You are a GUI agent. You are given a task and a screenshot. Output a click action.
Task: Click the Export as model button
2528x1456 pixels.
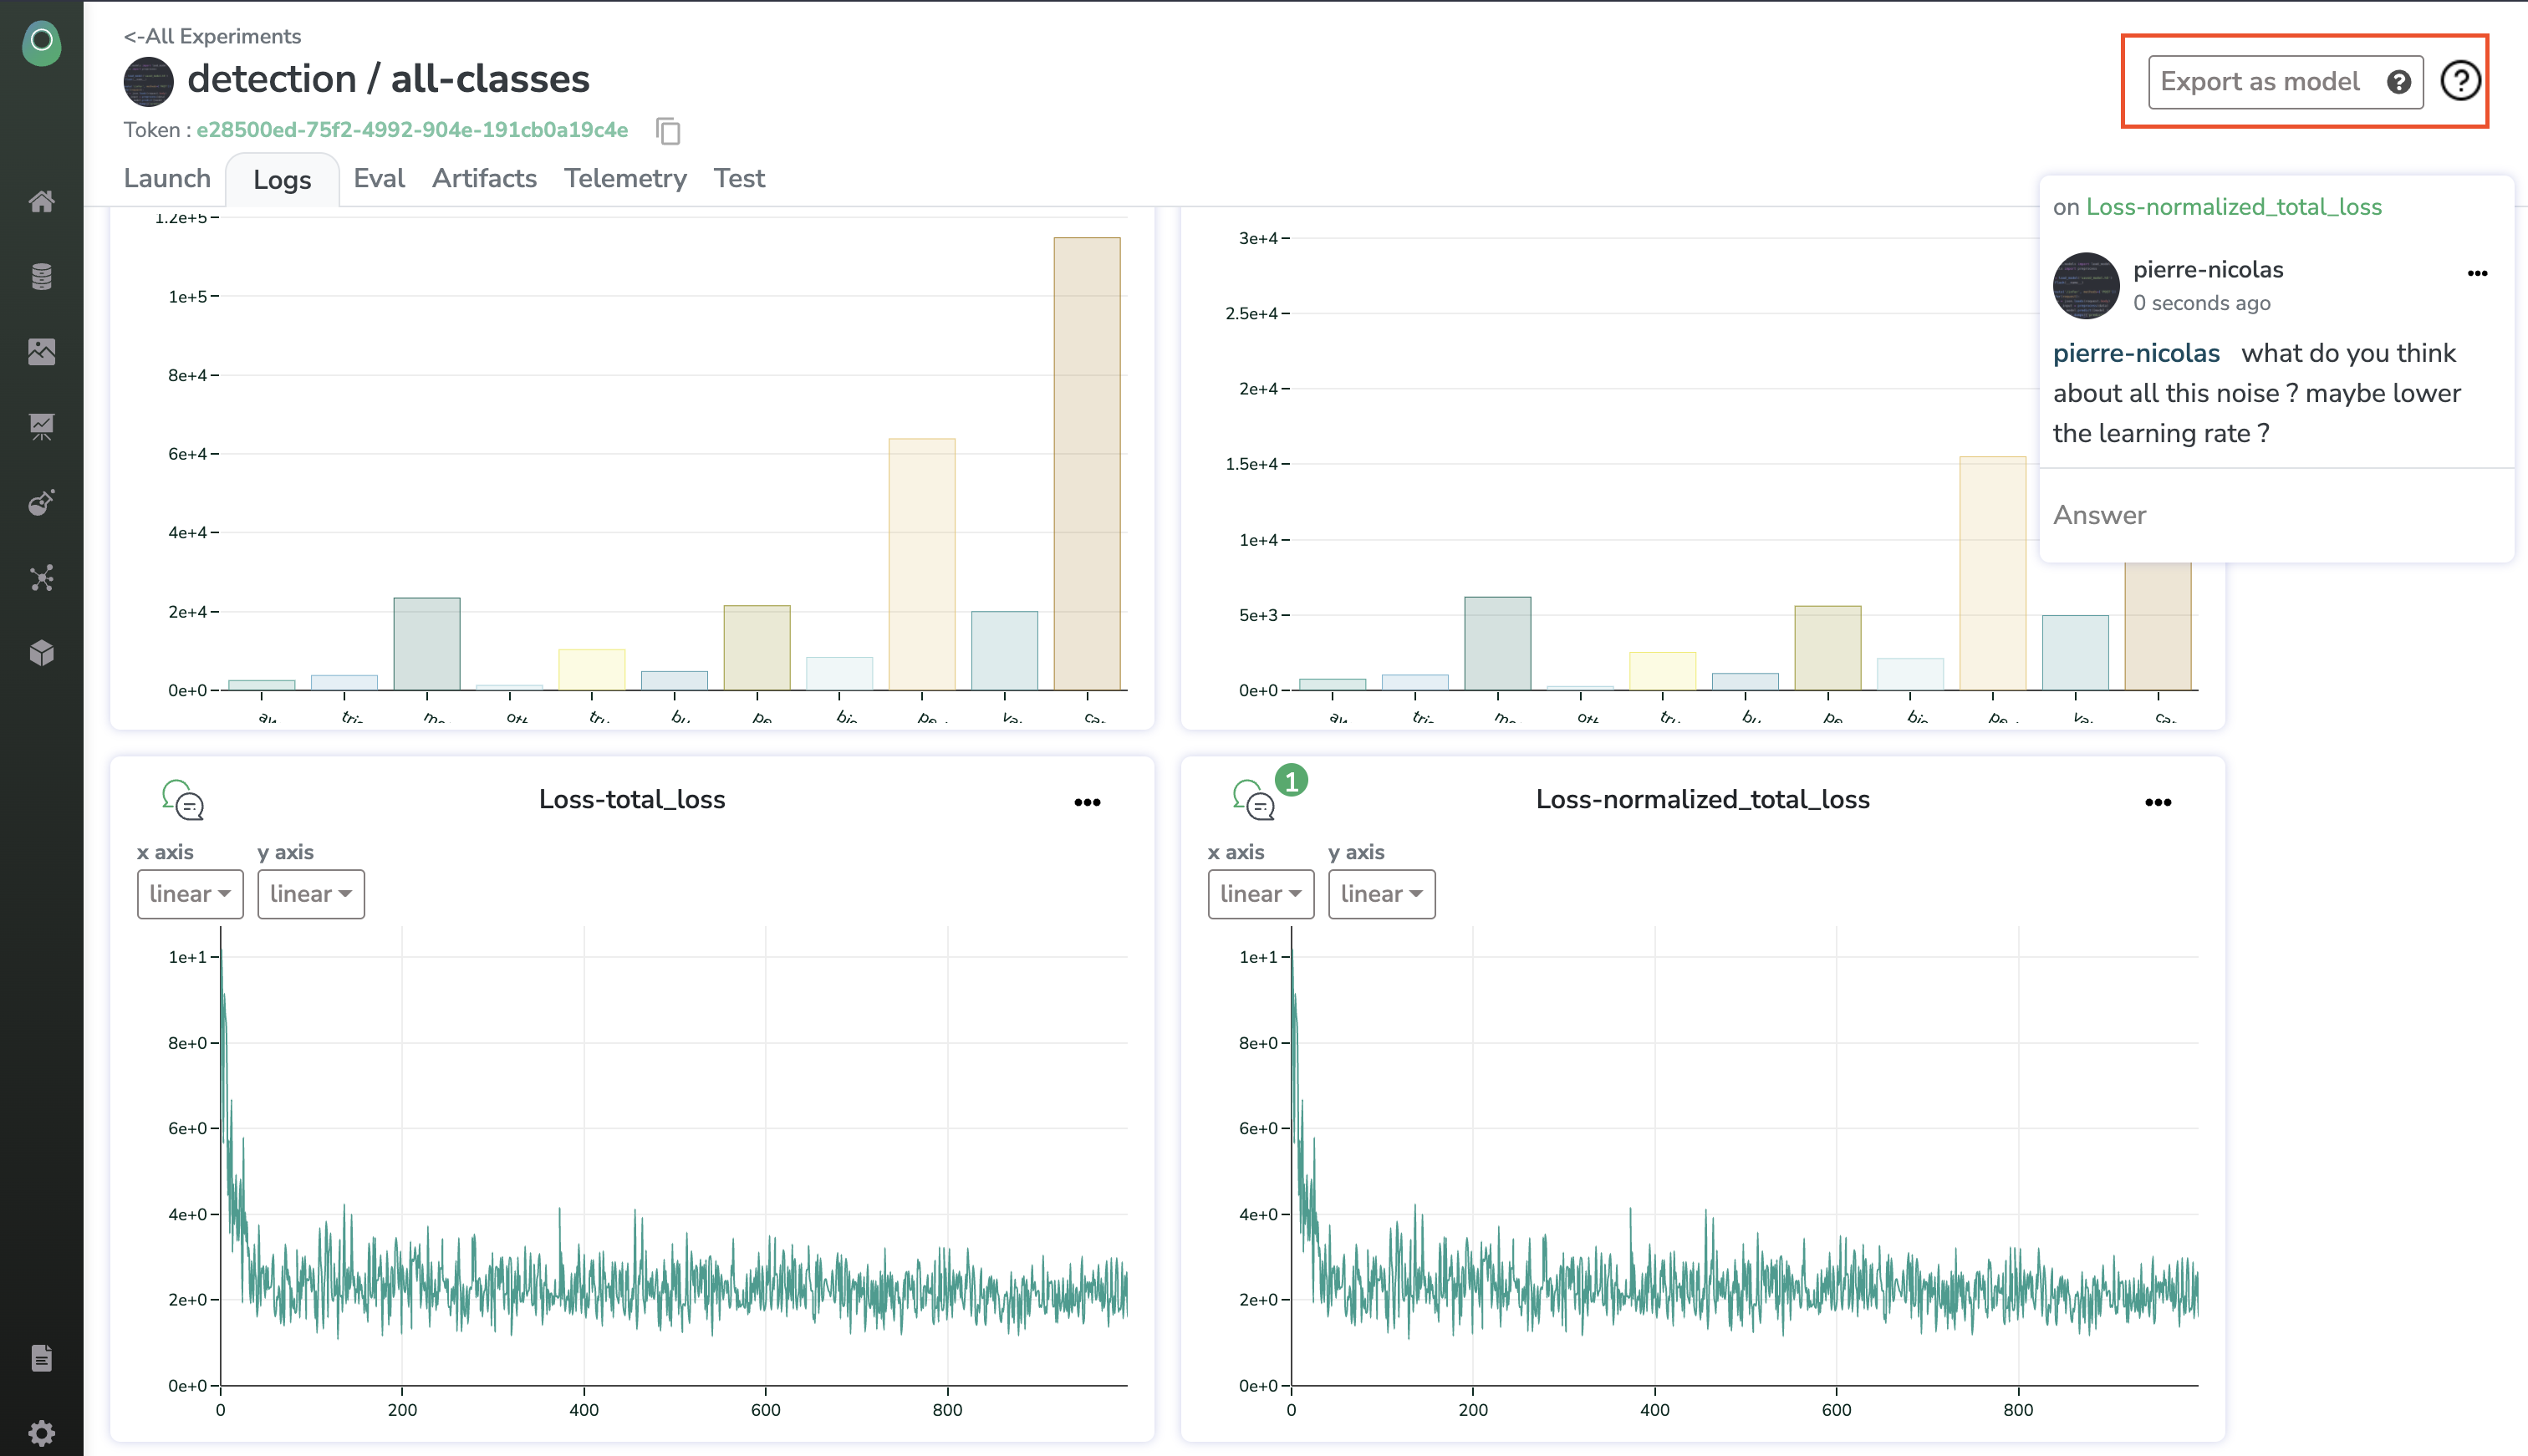tap(2264, 82)
